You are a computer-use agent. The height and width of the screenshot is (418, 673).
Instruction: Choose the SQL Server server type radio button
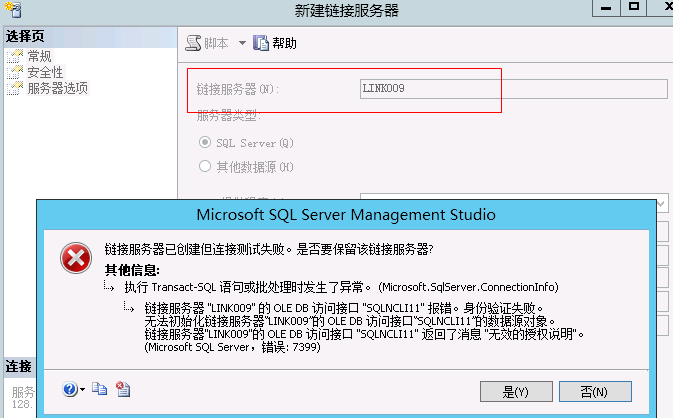click(205, 142)
